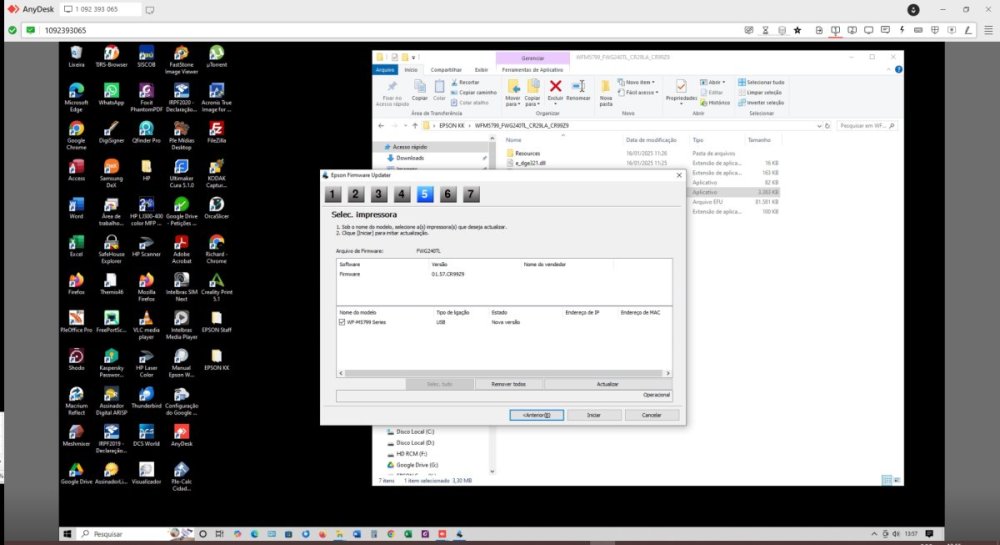Open the uTorrent desktop shortcut
The image size is (1000, 545).
216,56
